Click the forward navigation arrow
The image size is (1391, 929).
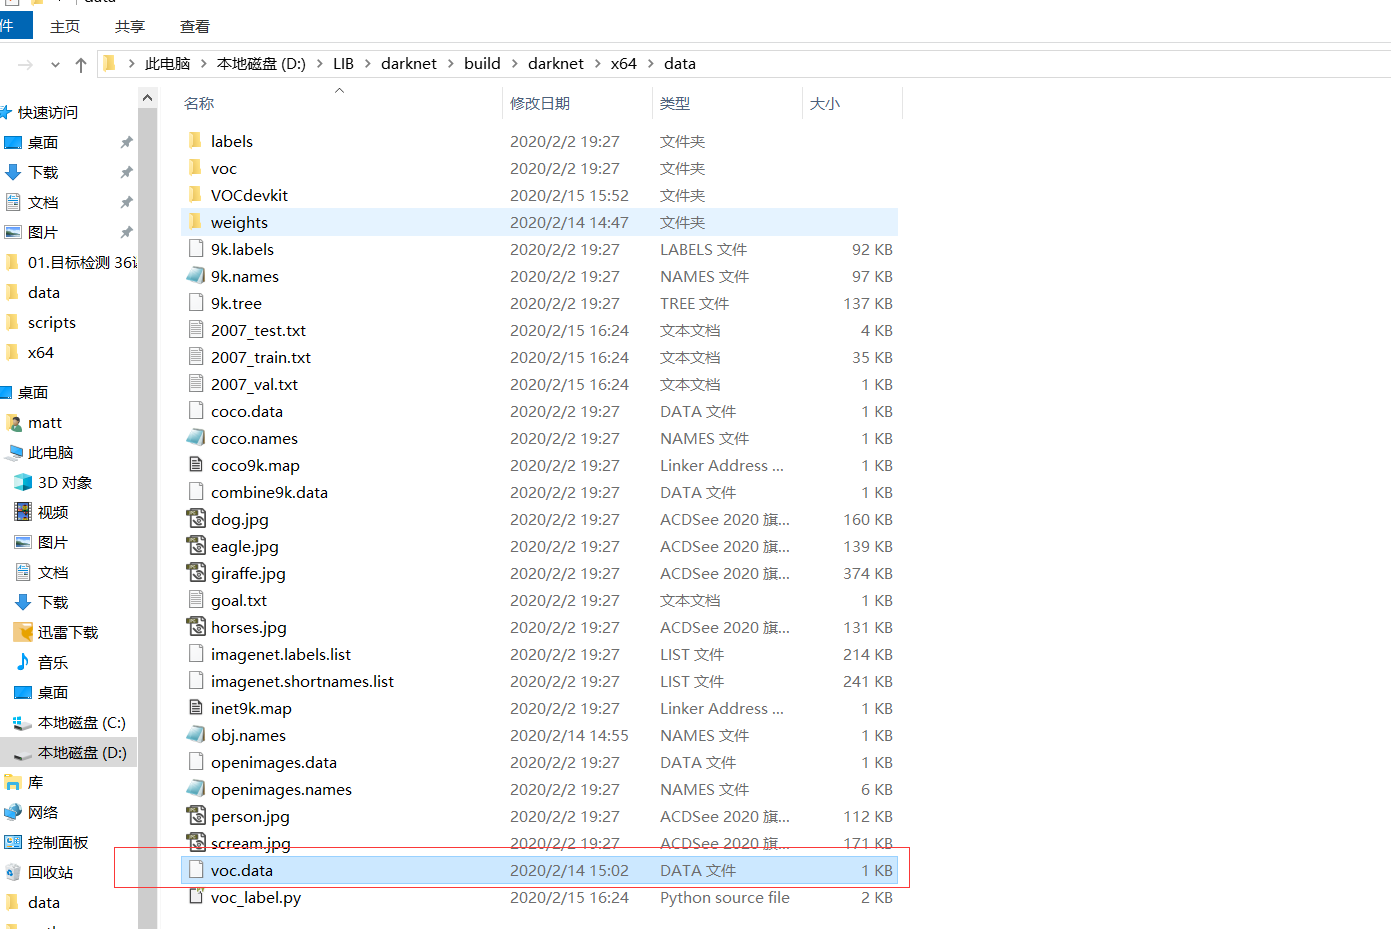(x=26, y=64)
